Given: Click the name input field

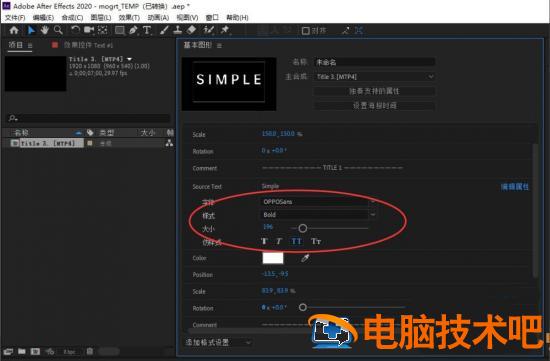Looking at the screenshot, I should (374, 62).
